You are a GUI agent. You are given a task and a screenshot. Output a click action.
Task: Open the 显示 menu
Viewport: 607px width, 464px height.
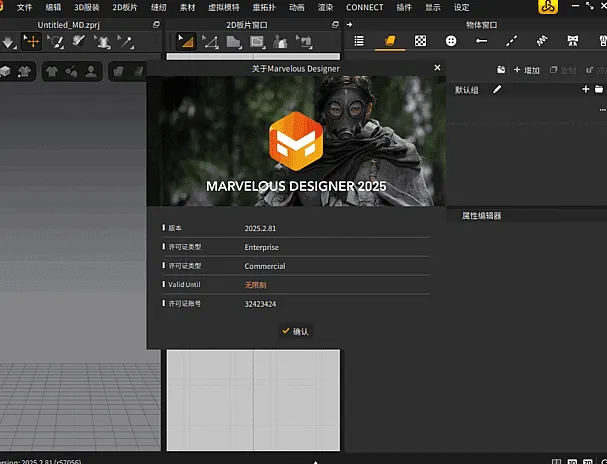pos(432,7)
